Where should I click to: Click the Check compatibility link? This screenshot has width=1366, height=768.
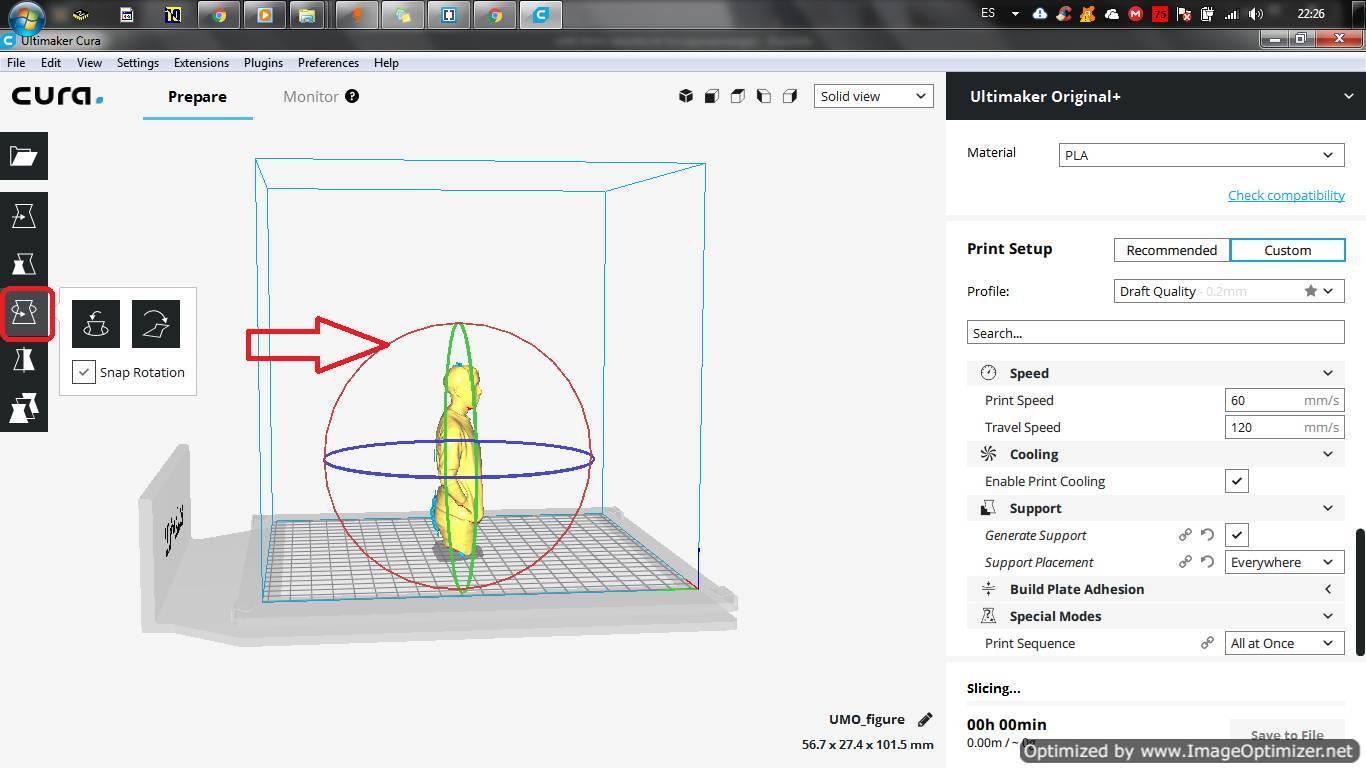pos(1286,195)
